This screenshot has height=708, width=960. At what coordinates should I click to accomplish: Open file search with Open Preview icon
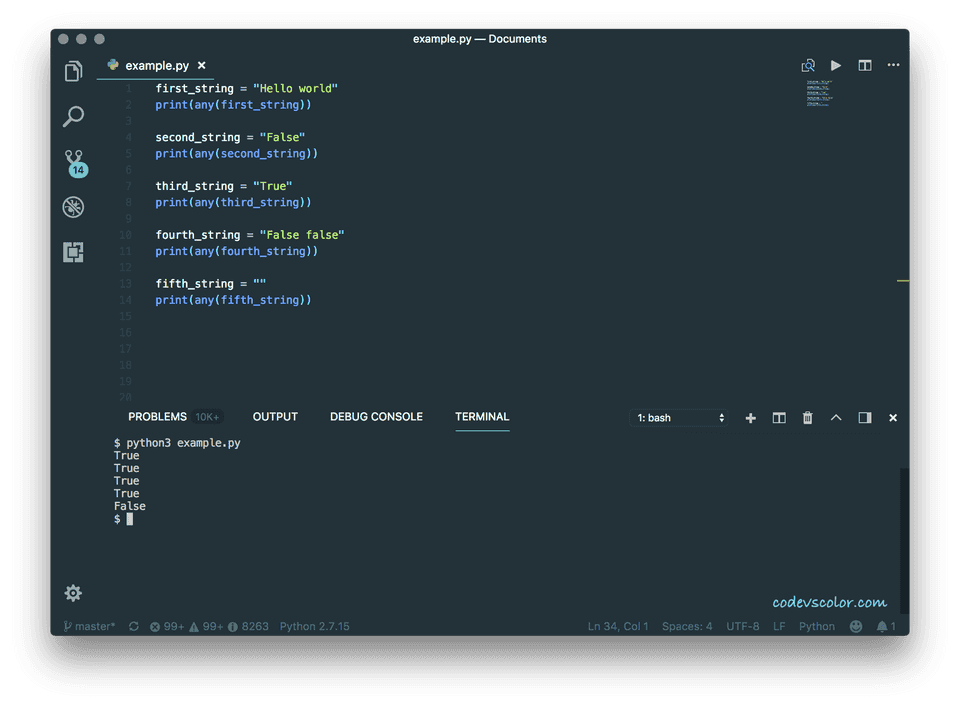tap(808, 64)
